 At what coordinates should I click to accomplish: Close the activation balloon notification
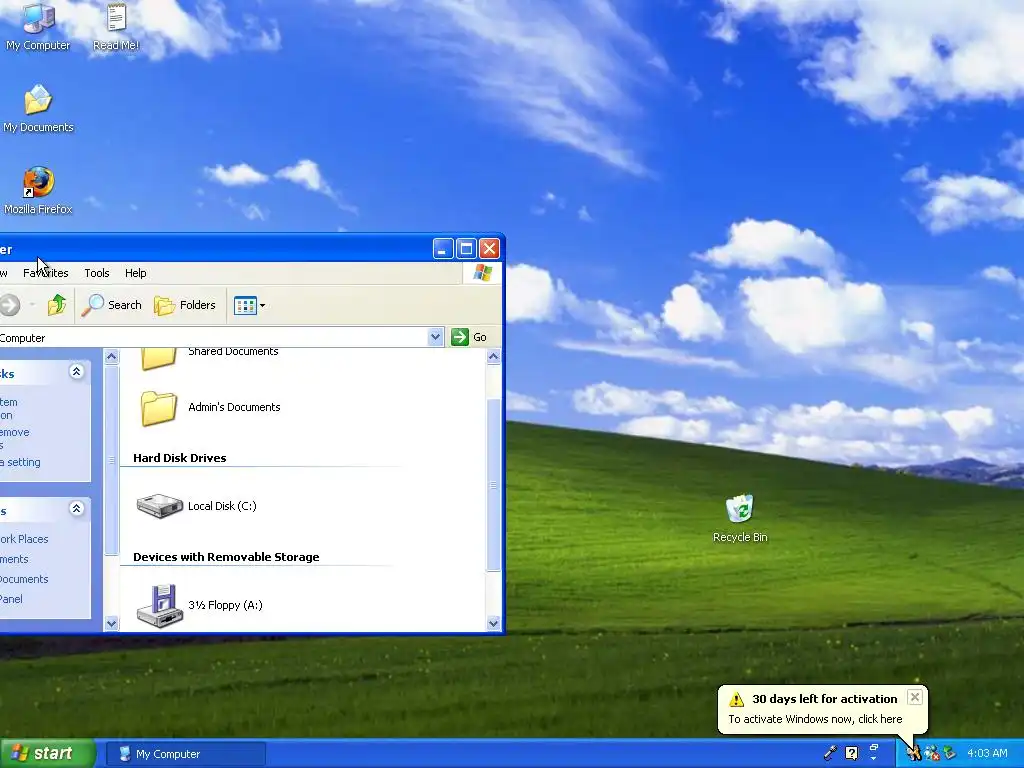click(x=915, y=697)
